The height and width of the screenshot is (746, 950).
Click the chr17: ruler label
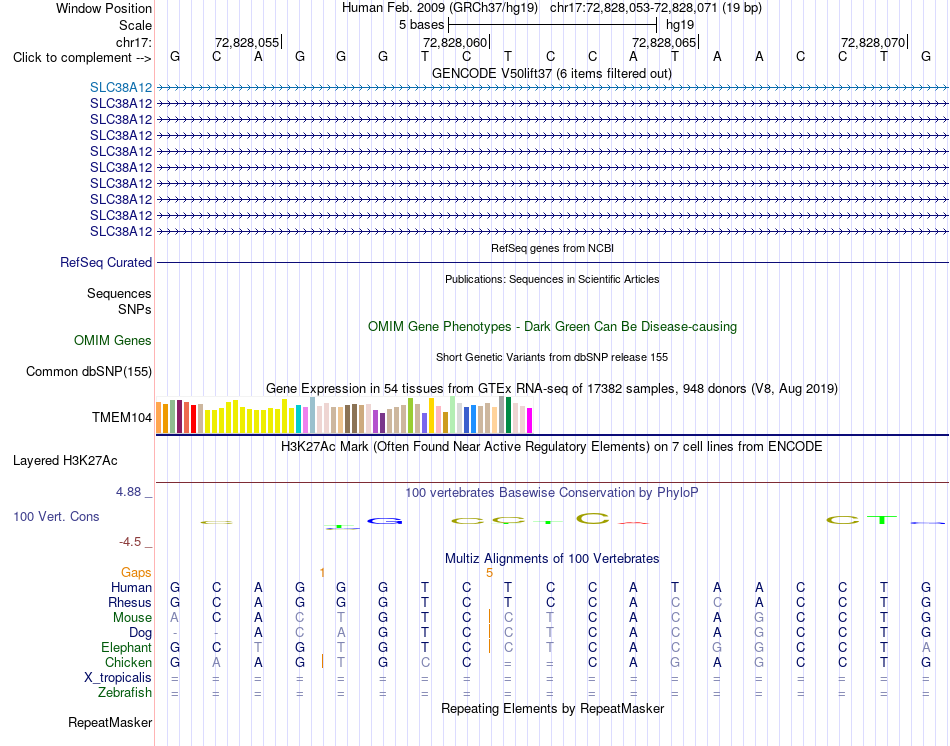click(x=133, y=42)
